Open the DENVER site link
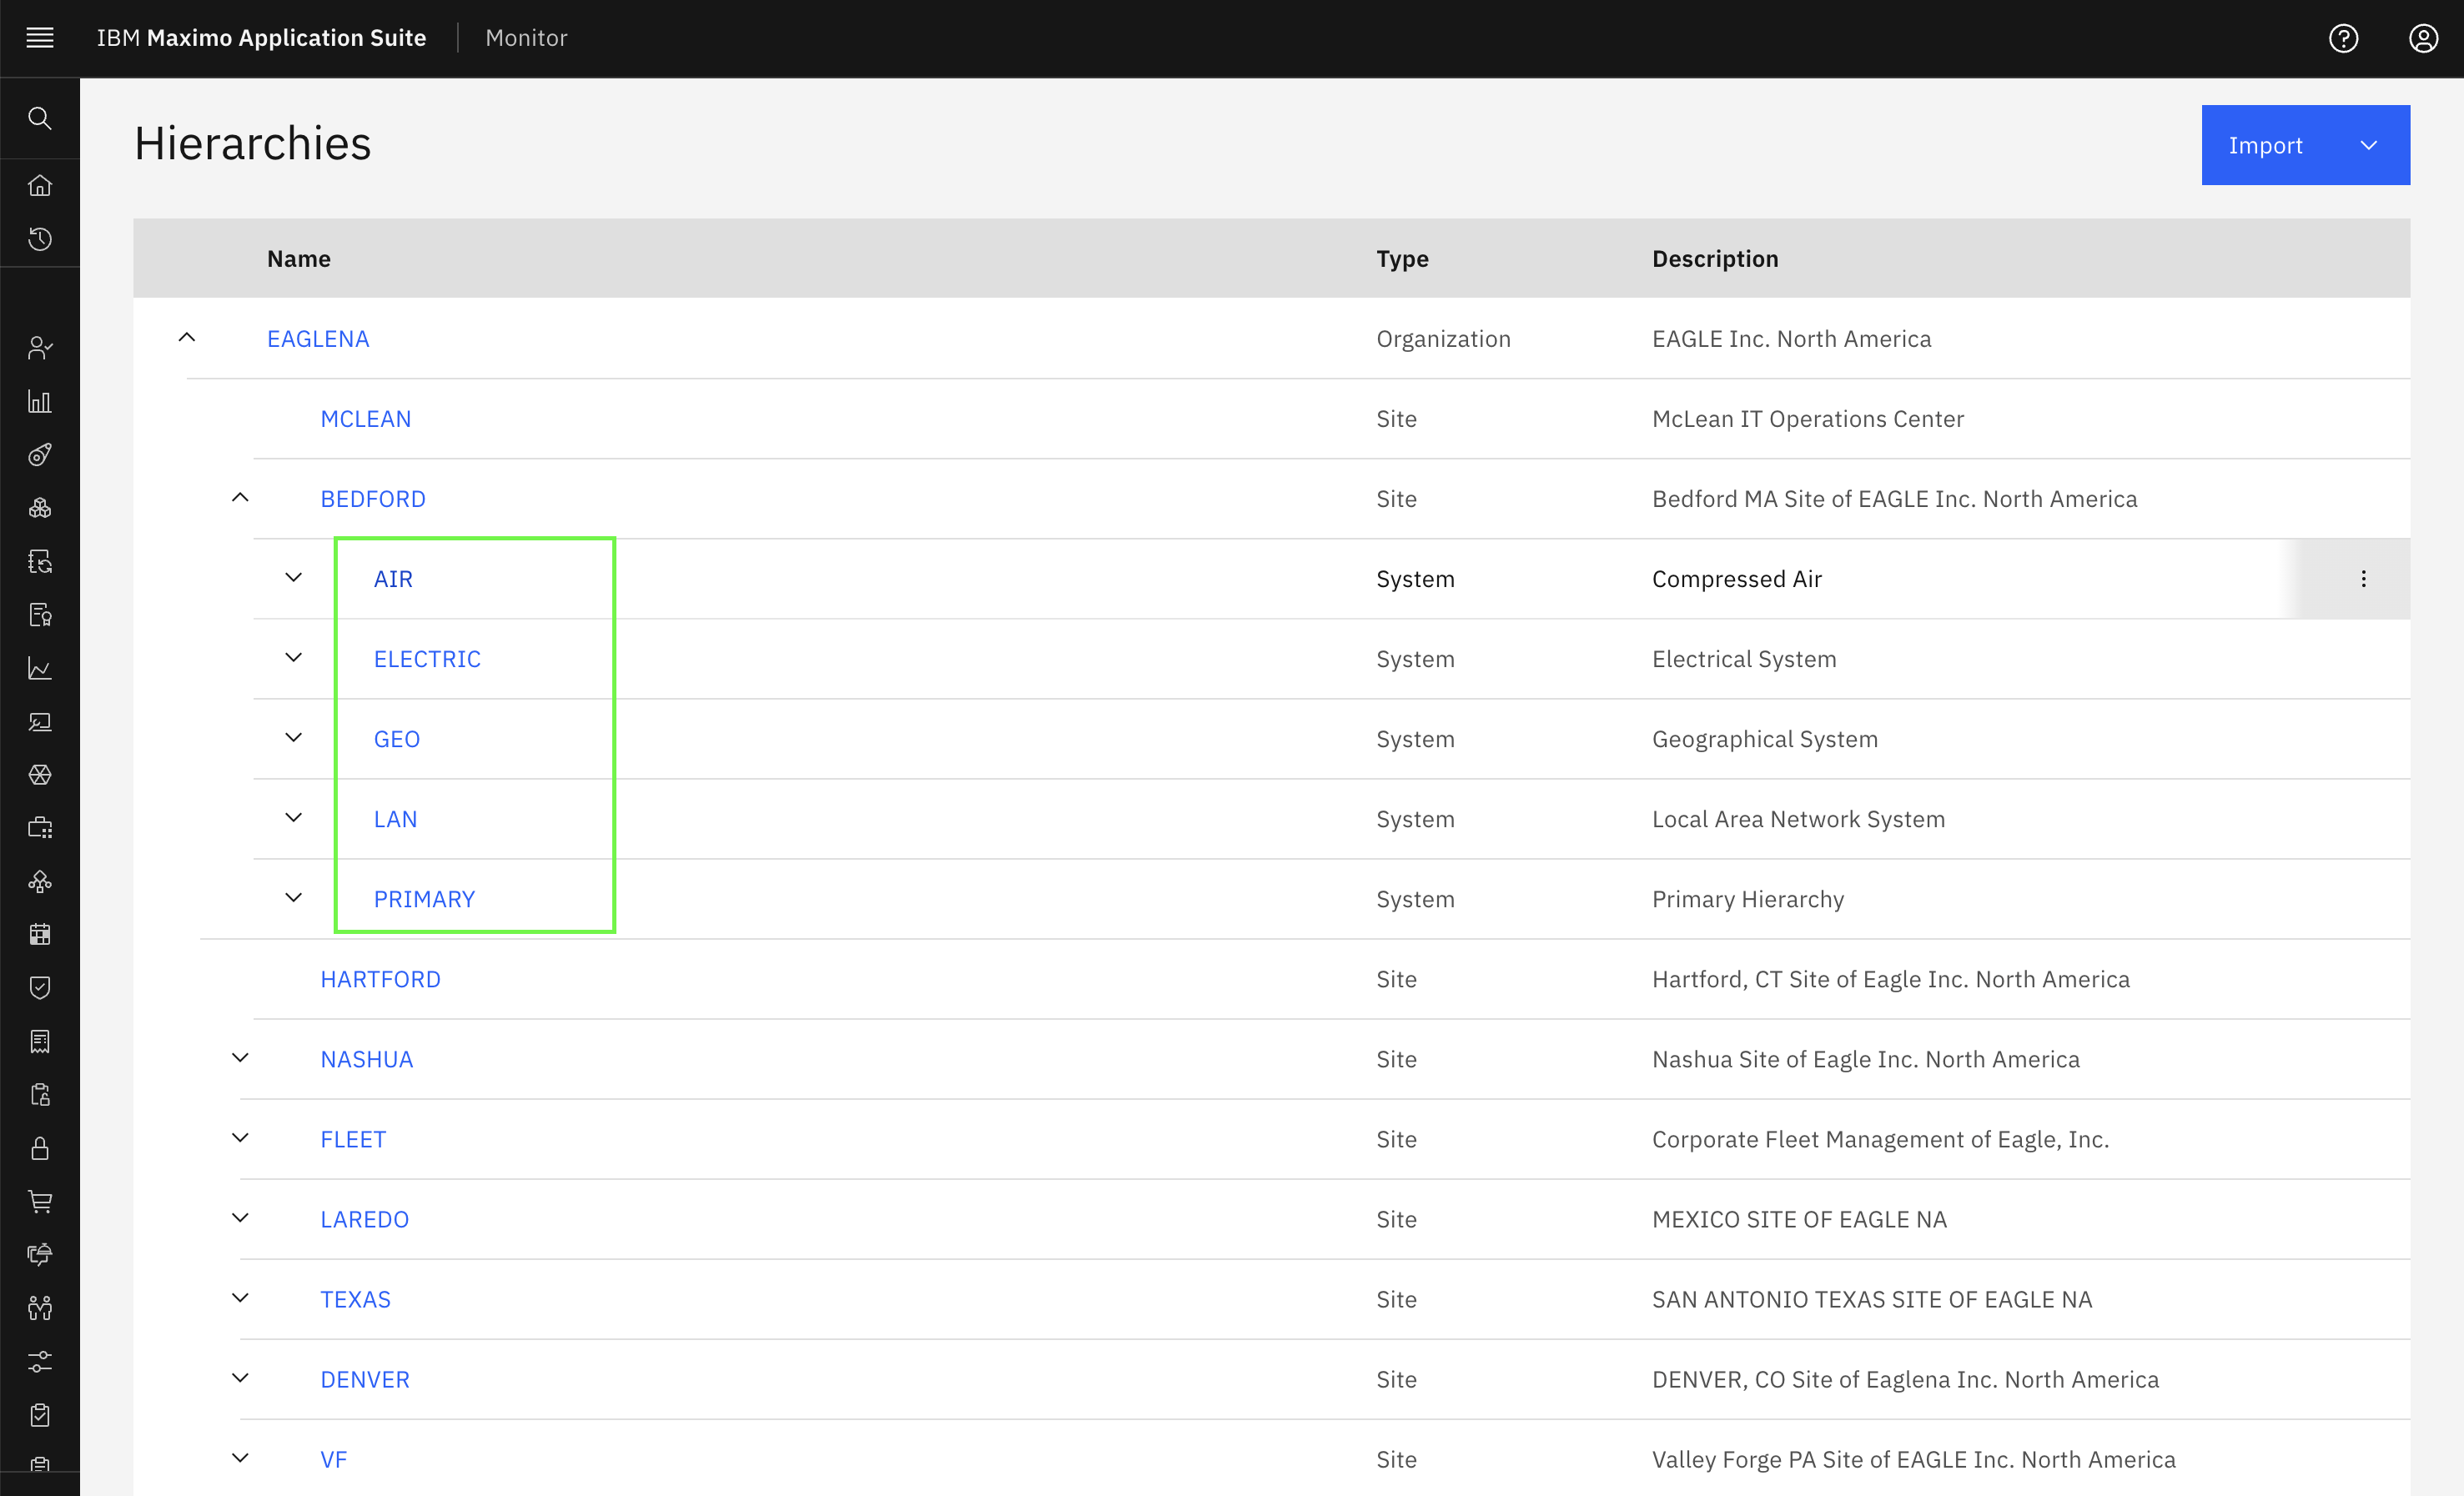The width and height of the screenshot is (2464, 1496). pyautogui.click(x=365, y=1379)
